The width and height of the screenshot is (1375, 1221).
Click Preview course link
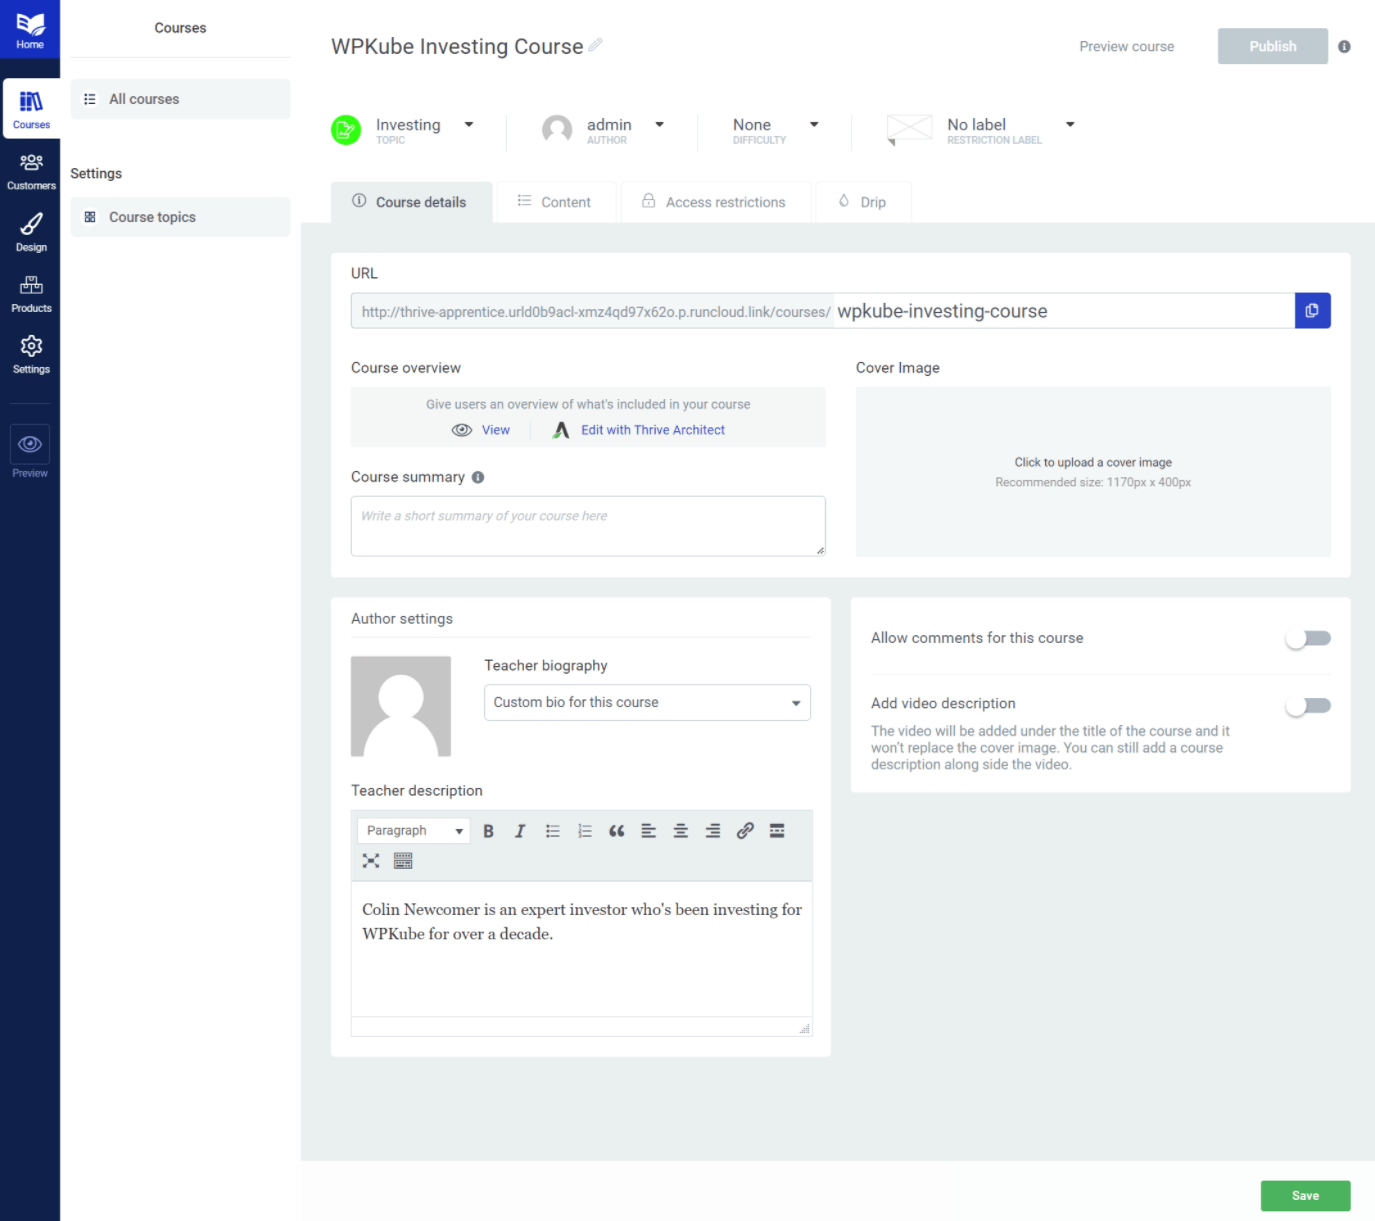1126,46
